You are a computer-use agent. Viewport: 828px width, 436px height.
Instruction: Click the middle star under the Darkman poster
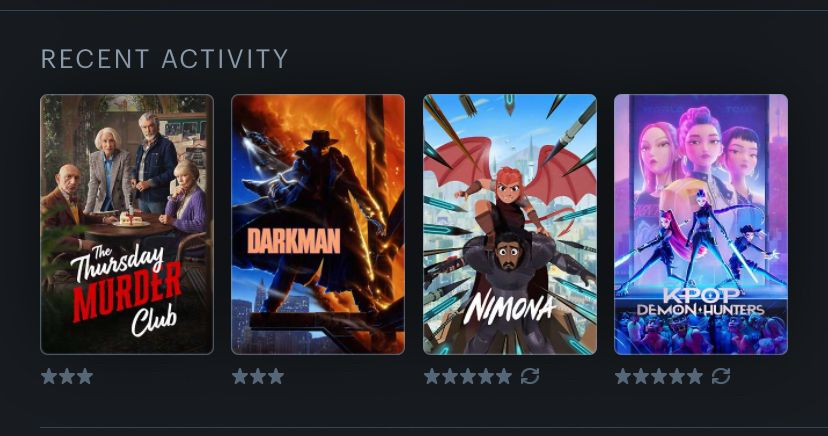click(x=258, y=376)
